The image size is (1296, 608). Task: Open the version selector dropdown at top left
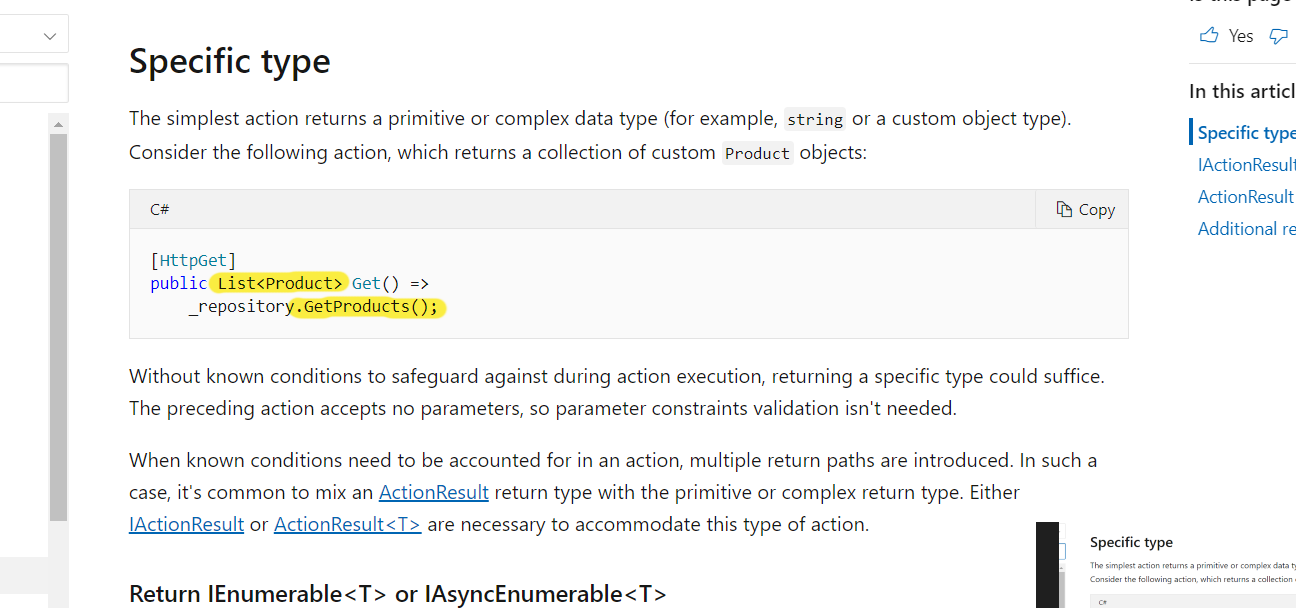34,33
